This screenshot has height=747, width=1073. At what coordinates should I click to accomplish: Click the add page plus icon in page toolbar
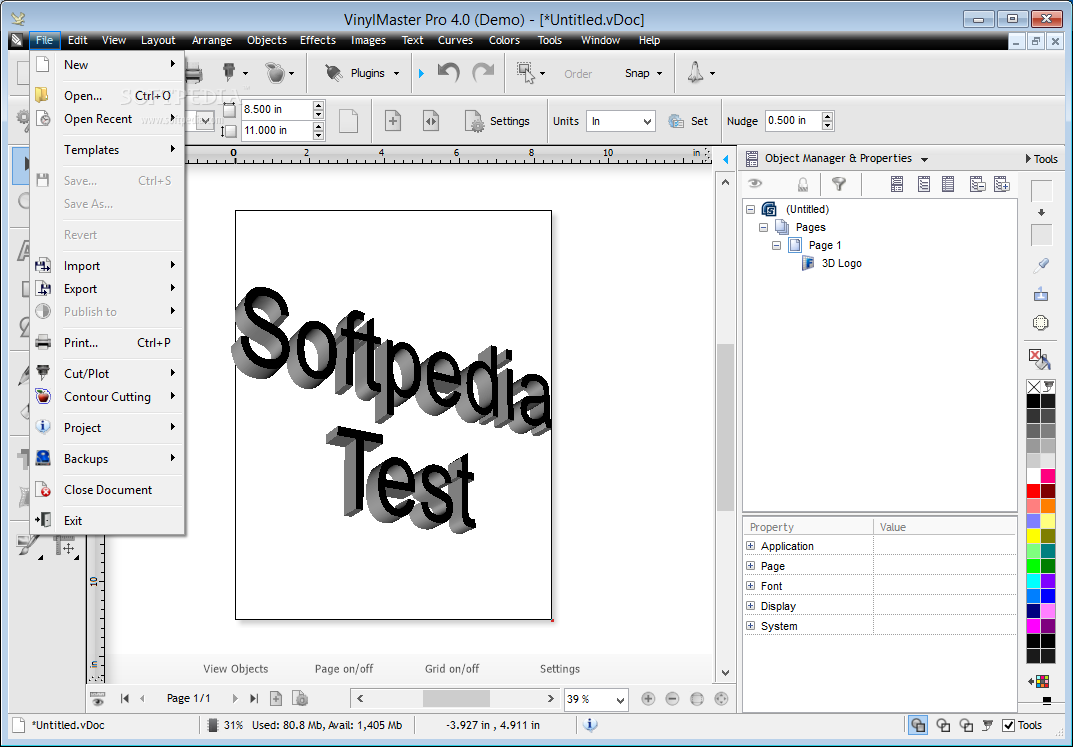click(x=393, y=121)
